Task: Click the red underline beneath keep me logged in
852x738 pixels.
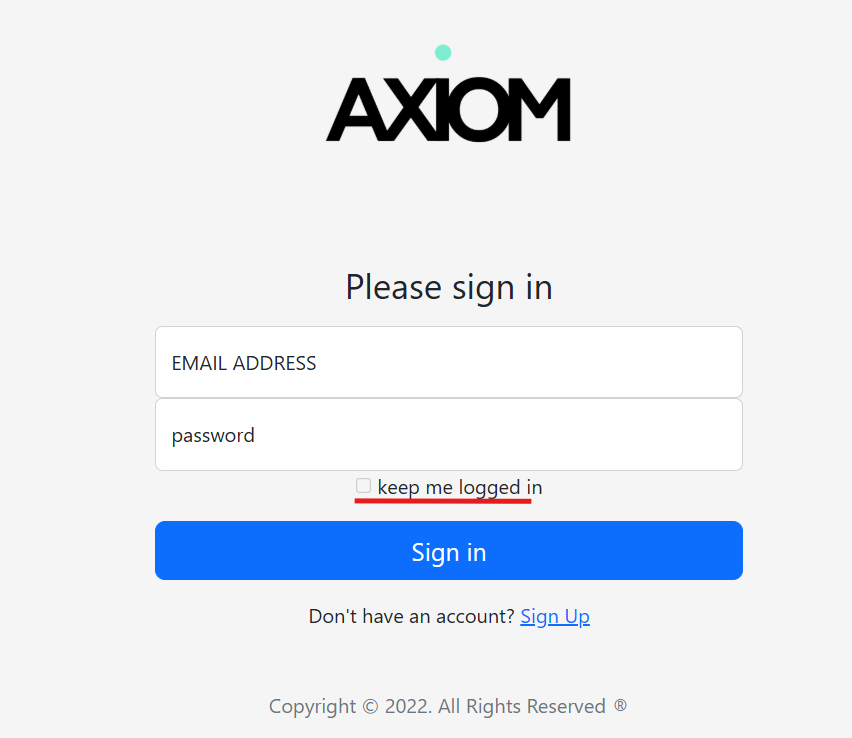Action: 443,500
